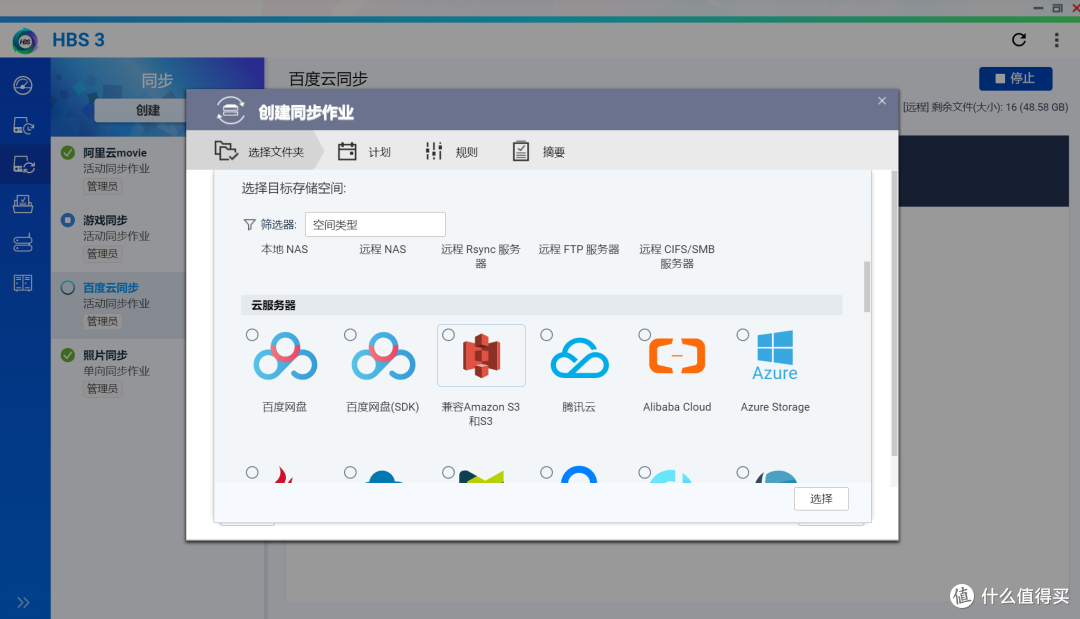Click the Alibaba Cloud logo
1080x619 pixels.
pos(677,356)
